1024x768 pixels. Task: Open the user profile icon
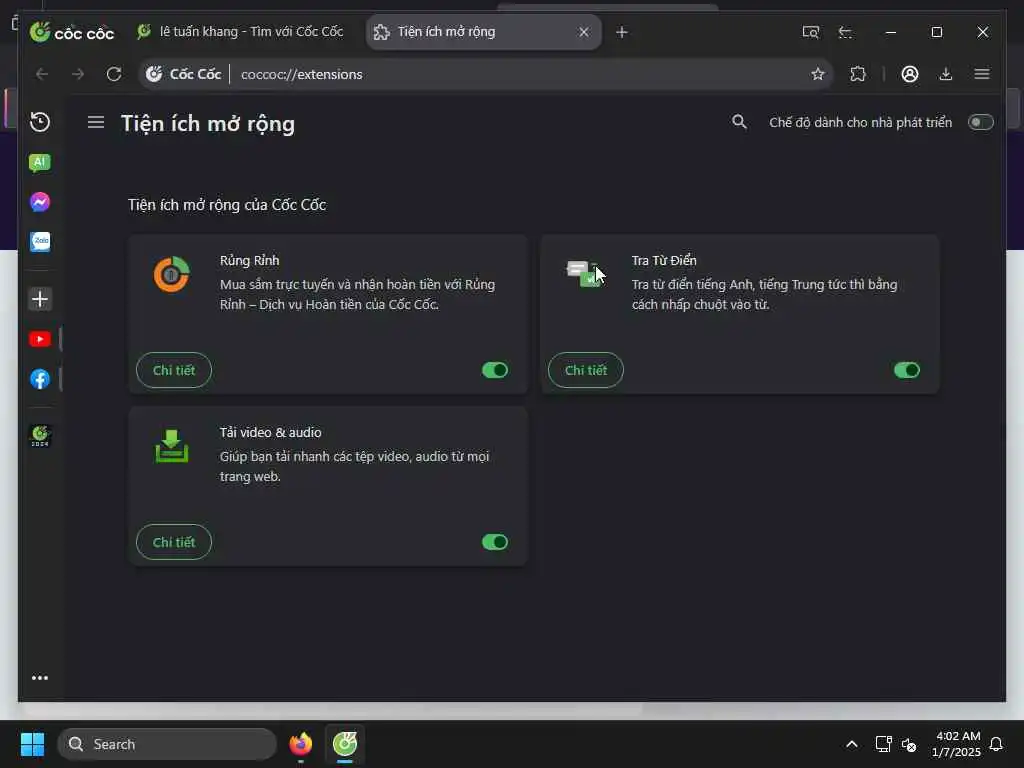[910, 74]
